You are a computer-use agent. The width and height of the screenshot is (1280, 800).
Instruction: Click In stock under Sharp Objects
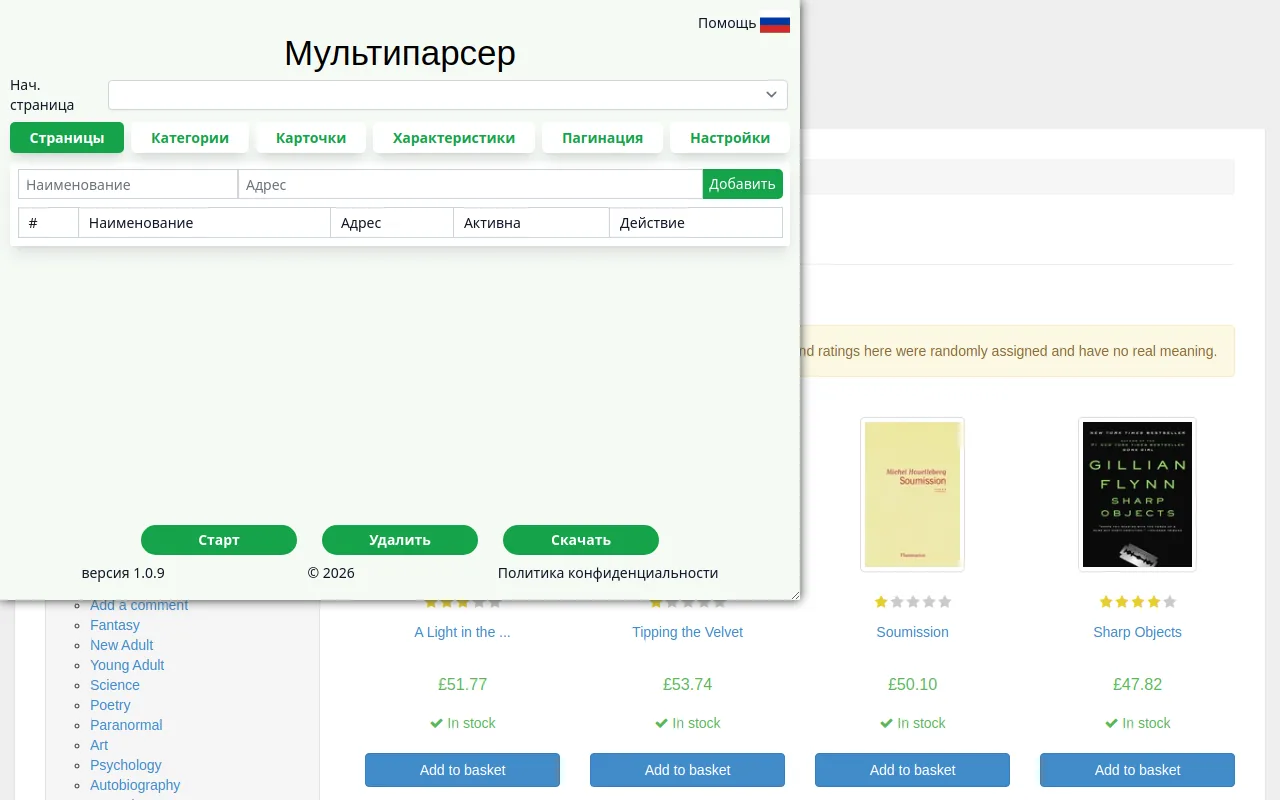1137,723
